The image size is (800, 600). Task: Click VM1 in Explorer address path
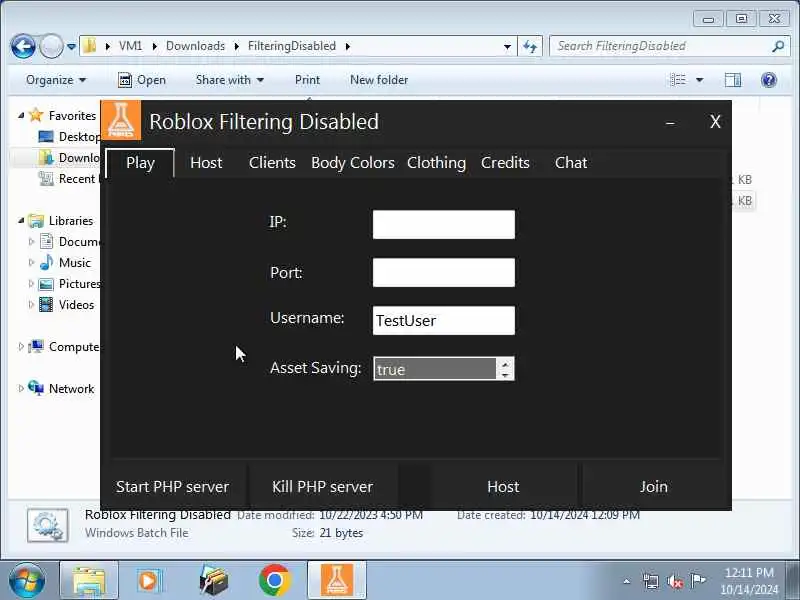(131, 46)
